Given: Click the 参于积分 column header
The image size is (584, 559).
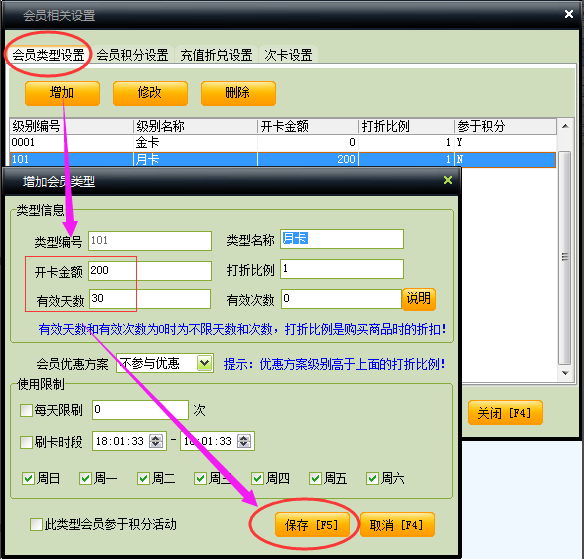Looking at the screenshot, I should coord(505,126).
